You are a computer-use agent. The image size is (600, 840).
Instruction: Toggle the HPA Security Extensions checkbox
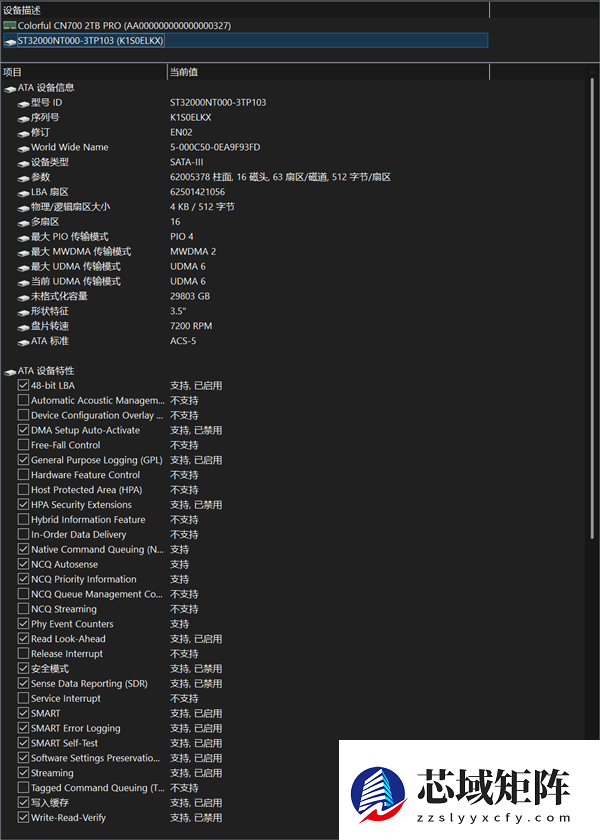(23, 505)
